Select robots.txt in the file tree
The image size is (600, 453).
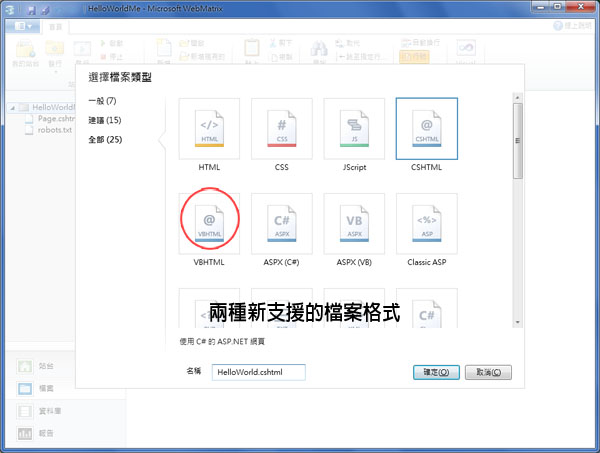[49, 130]
